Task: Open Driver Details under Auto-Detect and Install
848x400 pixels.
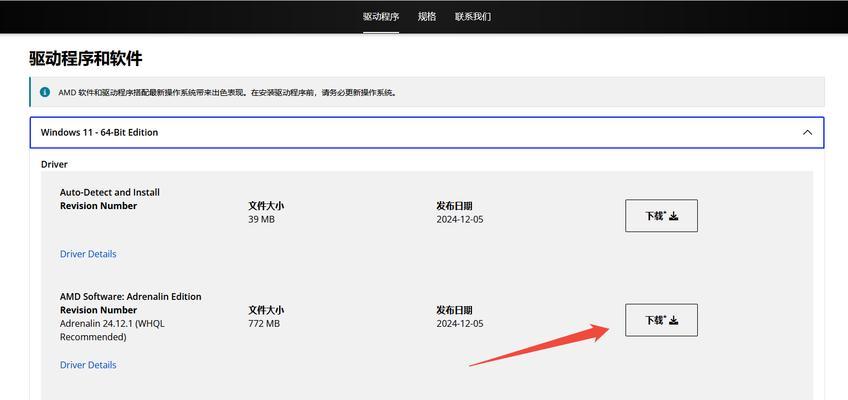Action: click(x=88, y=254)
